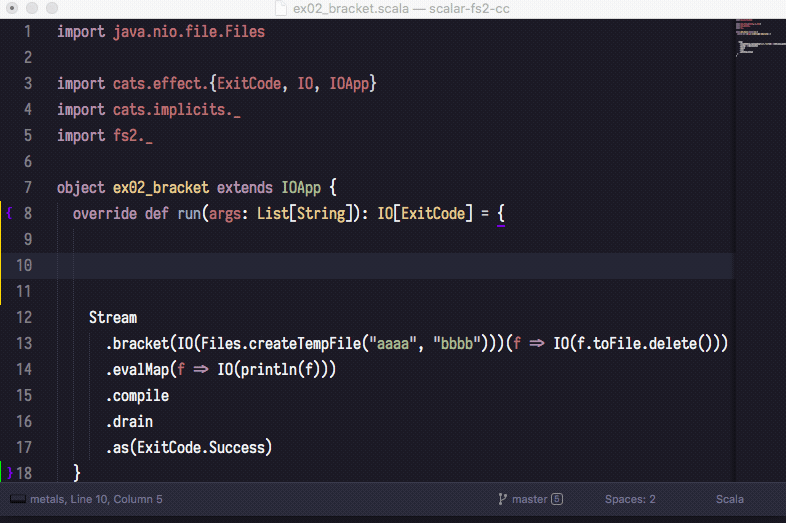Minimize the window using the title bar button
Image resolution: width=786 pixels, height=523 pixels.
[x=32, y=8]
